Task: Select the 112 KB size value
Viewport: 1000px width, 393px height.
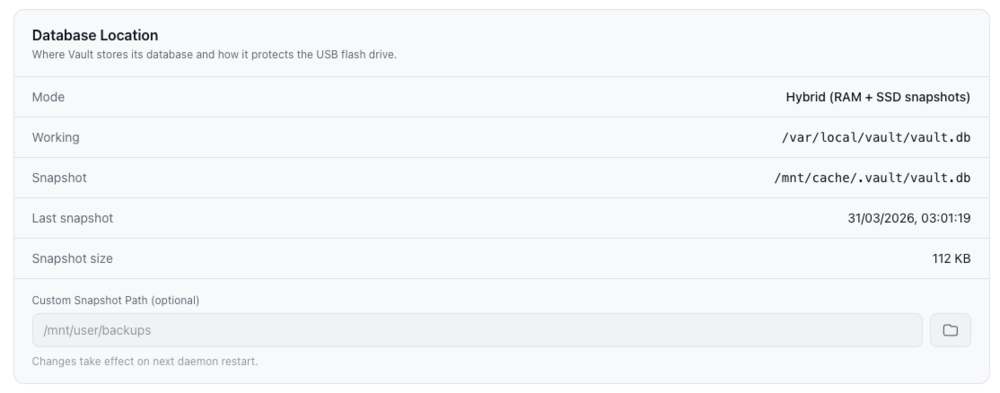Action: 952,258
